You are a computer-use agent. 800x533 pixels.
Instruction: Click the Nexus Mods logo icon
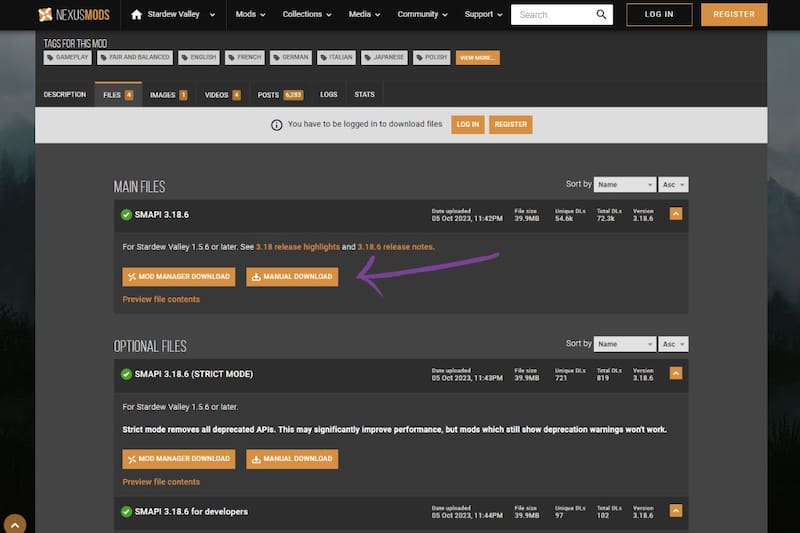pos(46,15)
